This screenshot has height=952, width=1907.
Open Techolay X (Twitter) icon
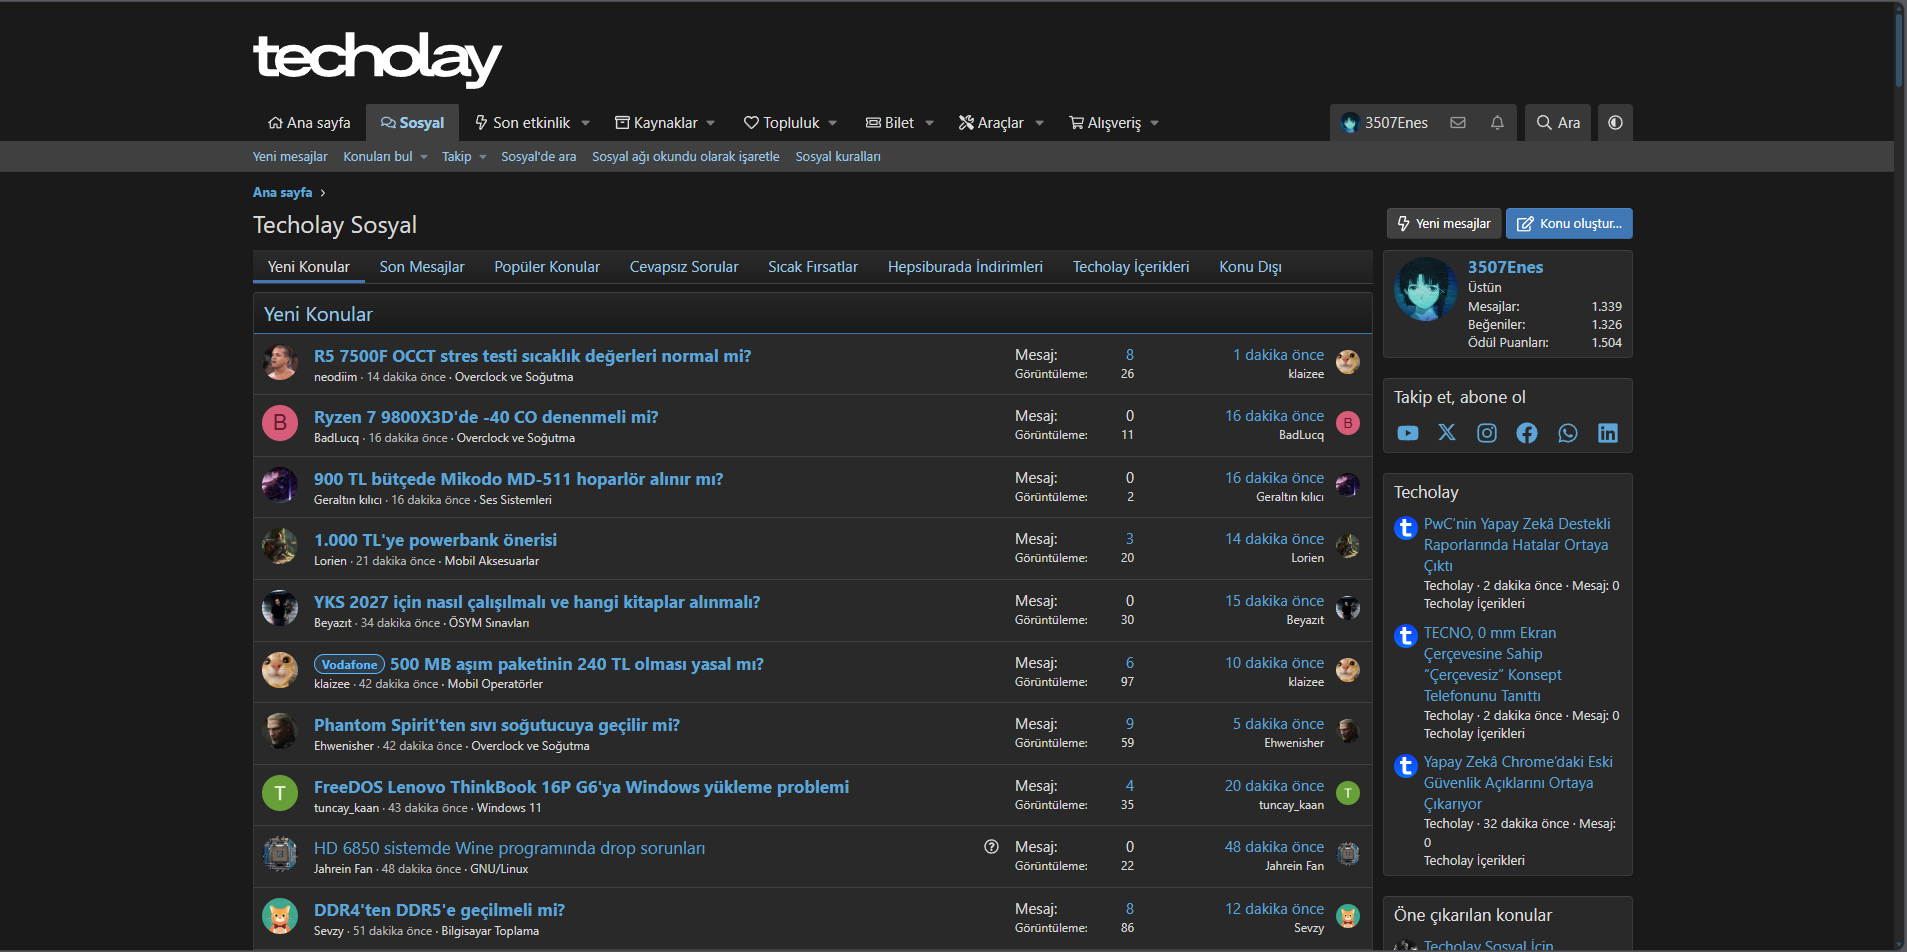coord(1447,433)
